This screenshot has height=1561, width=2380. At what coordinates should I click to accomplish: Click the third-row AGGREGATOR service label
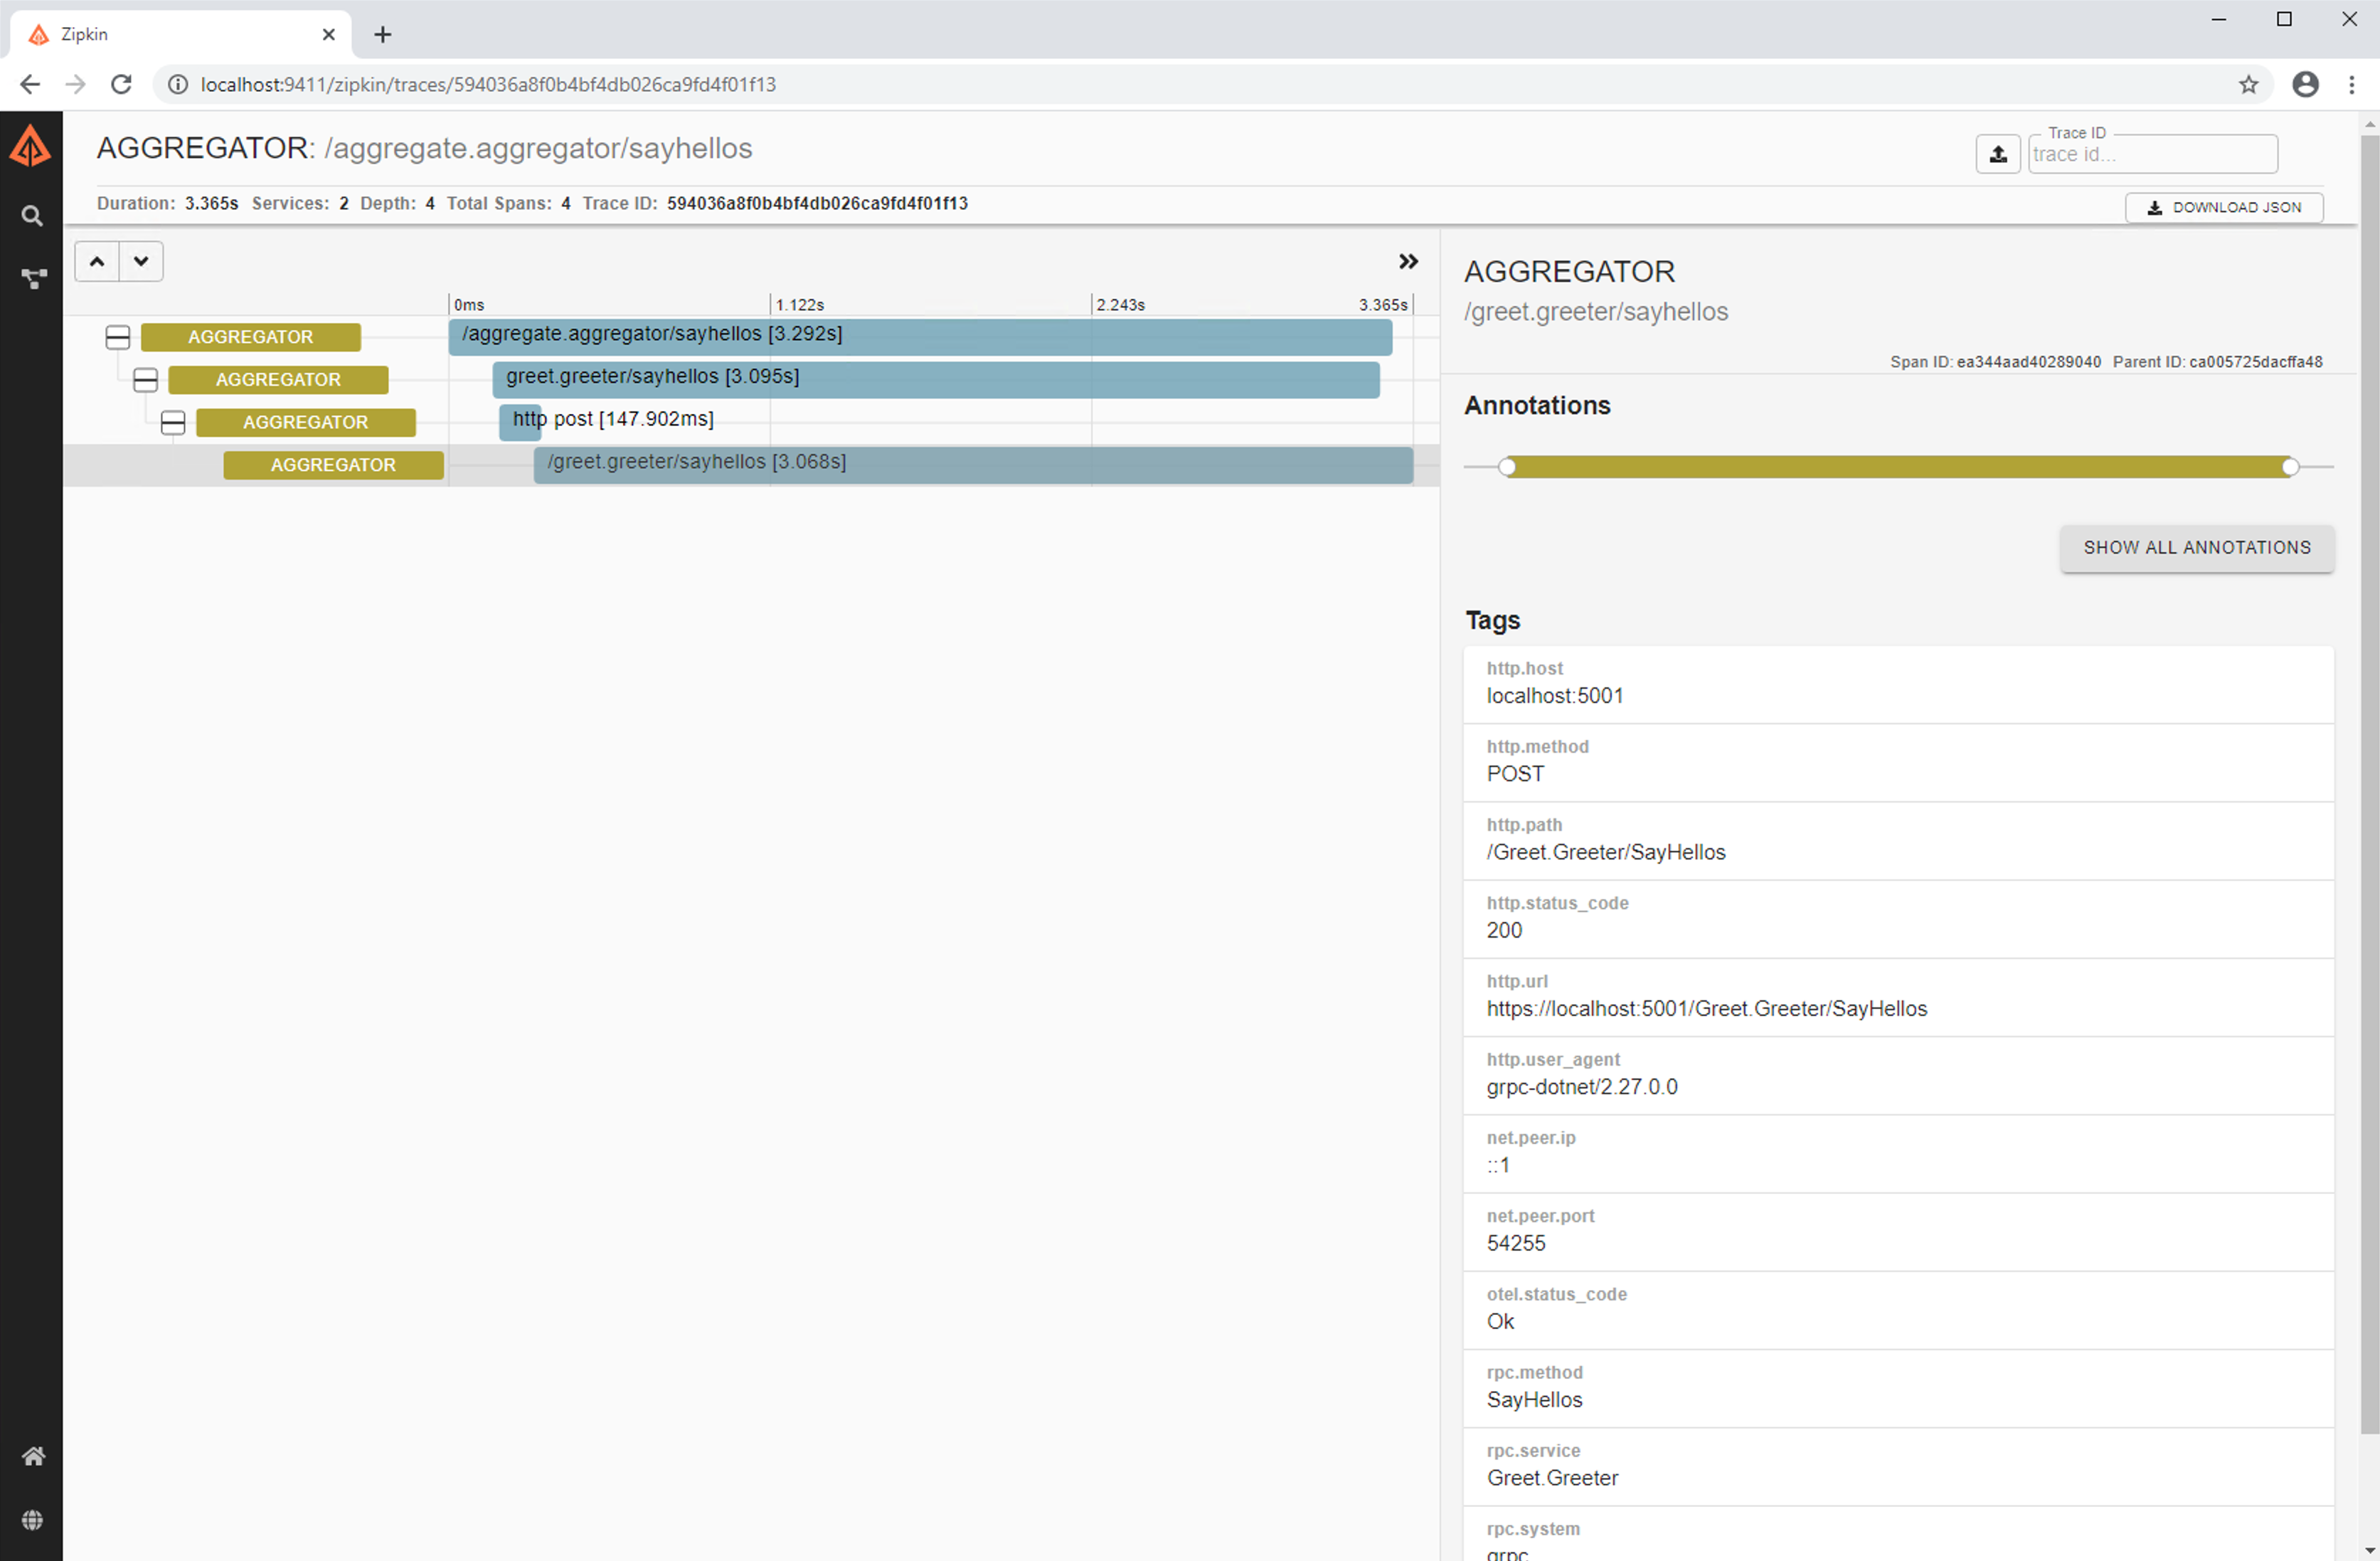[306, 423]
